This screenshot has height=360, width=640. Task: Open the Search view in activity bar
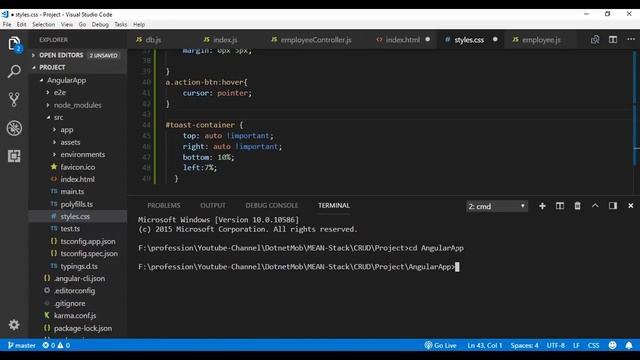14,71
